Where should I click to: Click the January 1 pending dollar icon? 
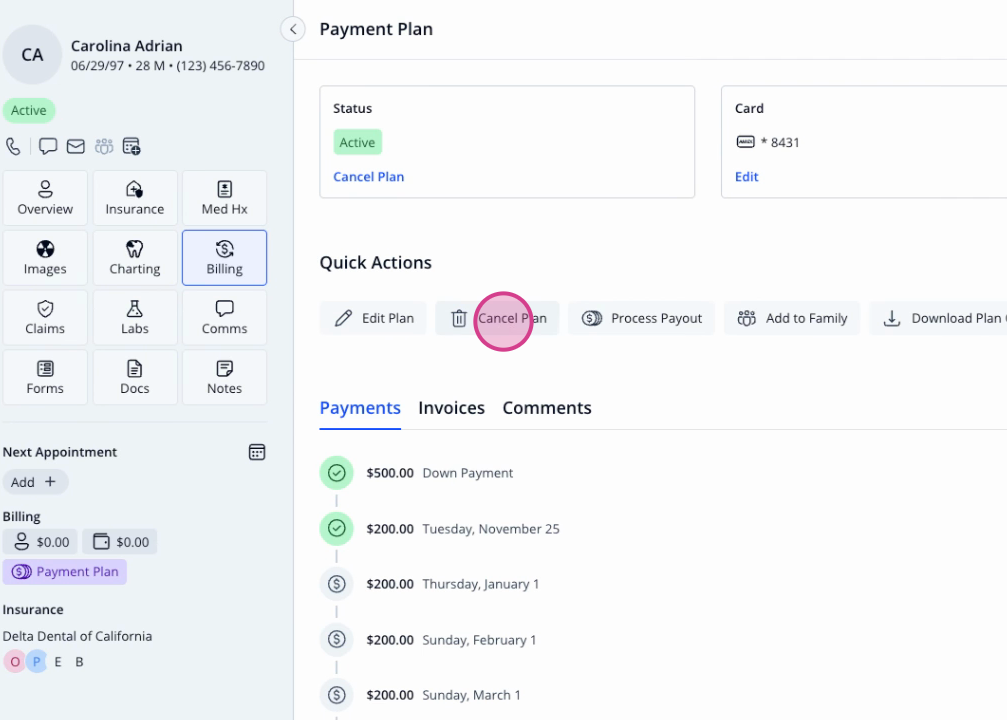click(337, 584)
